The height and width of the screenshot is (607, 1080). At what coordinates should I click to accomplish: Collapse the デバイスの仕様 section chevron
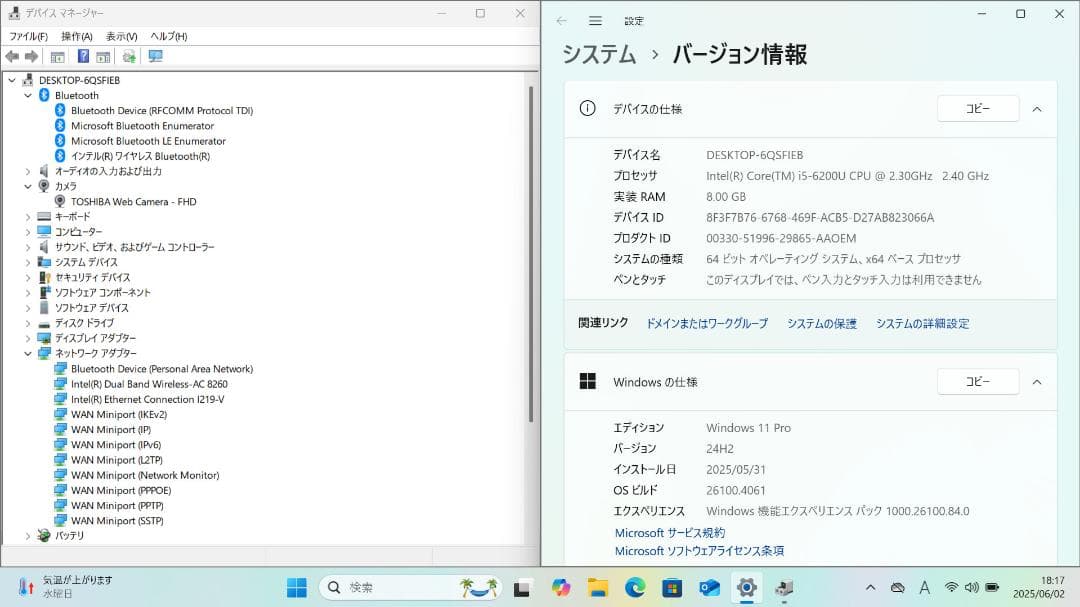1035,108
